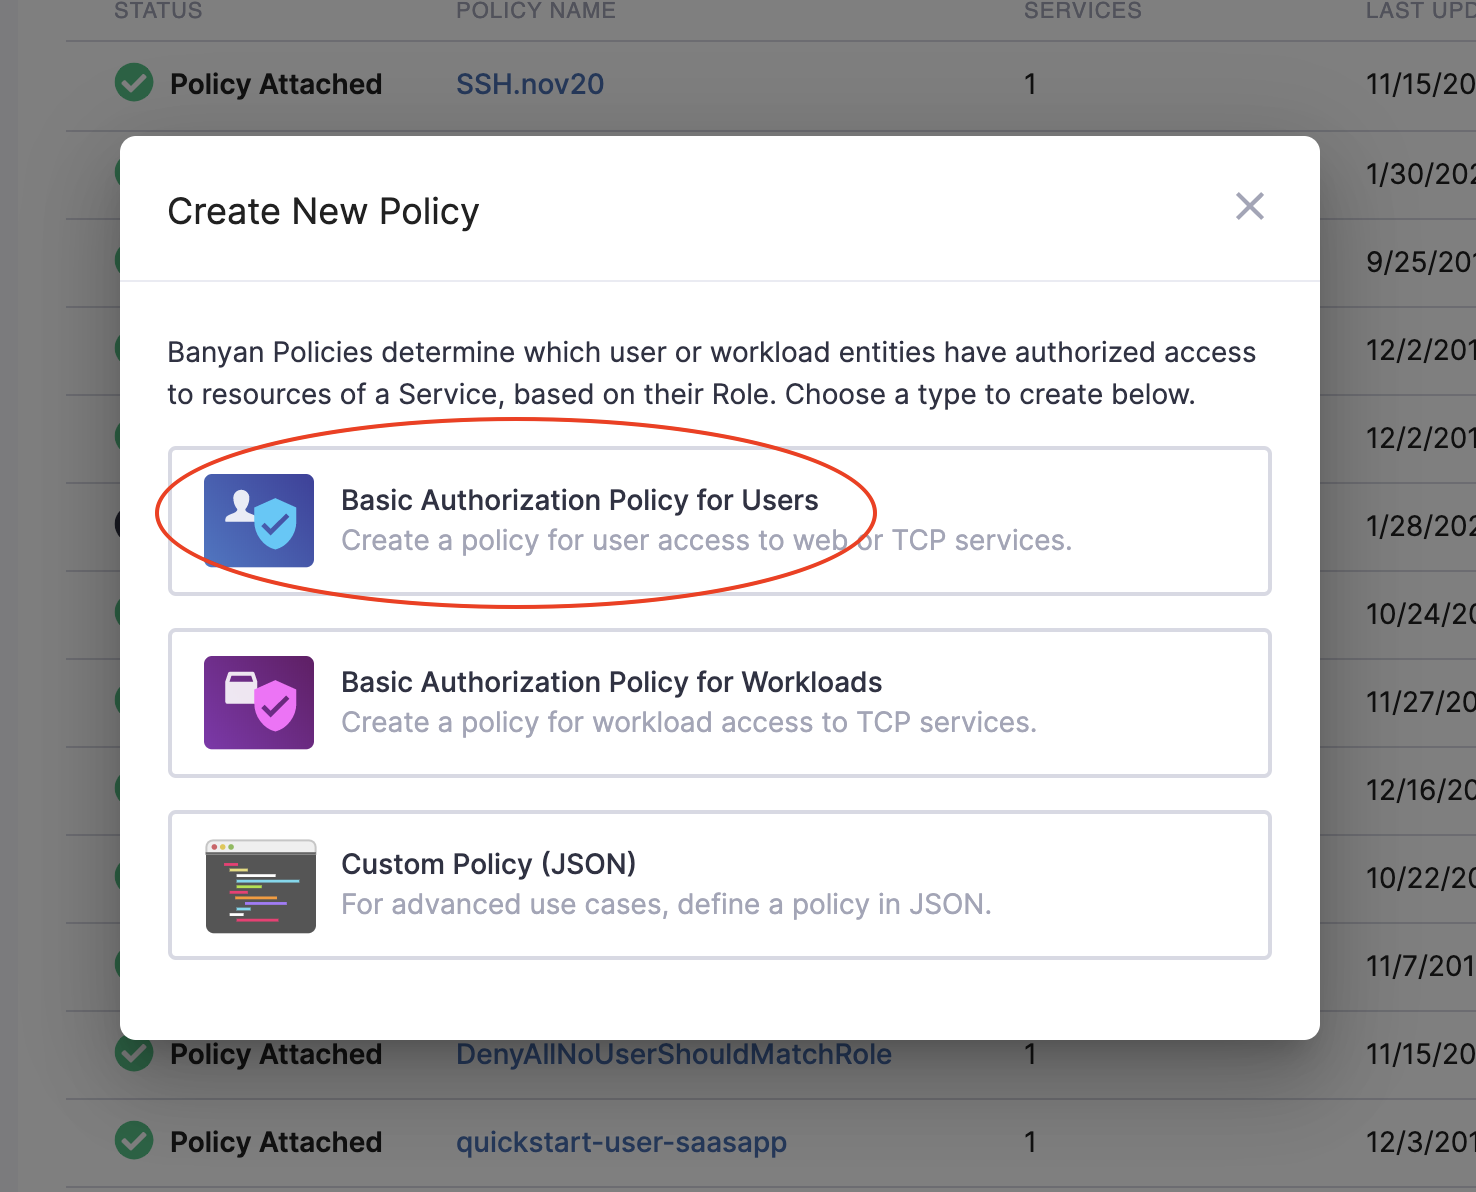Open the DenyAllNoUserShouldMatchRole policy
Screen dimensions: 1476x1192
pos(673,1055)
